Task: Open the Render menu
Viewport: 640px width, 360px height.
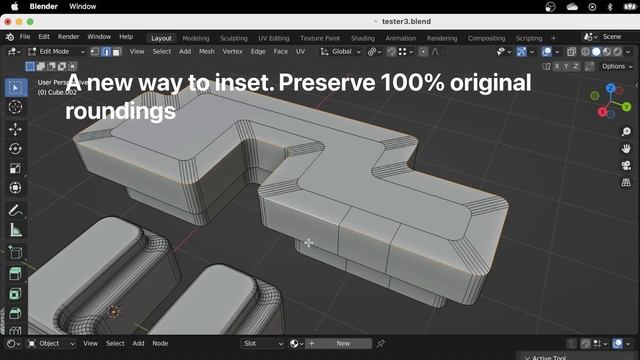Action: tap(68, 37)
